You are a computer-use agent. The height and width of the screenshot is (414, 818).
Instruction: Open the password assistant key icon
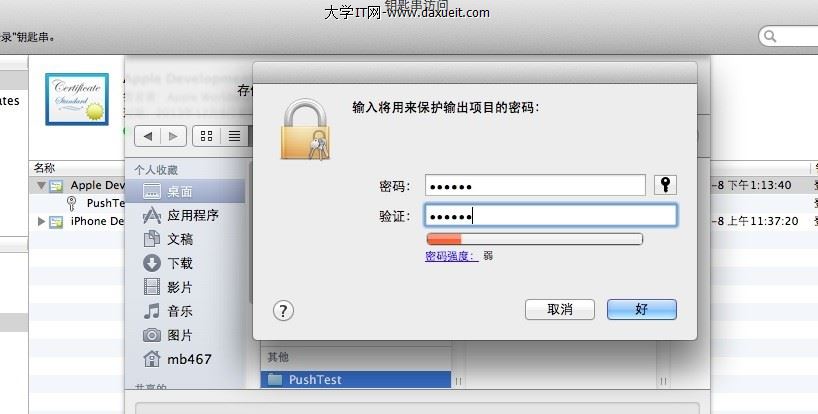tap(665, 185)
